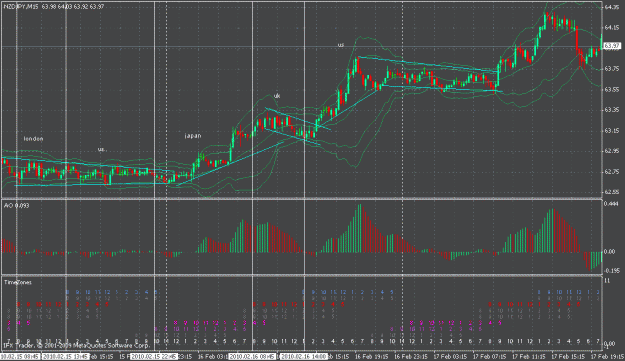Click the 63.97 current price tag
This screenshot has height=361, width=625.
tap(612, 46)
